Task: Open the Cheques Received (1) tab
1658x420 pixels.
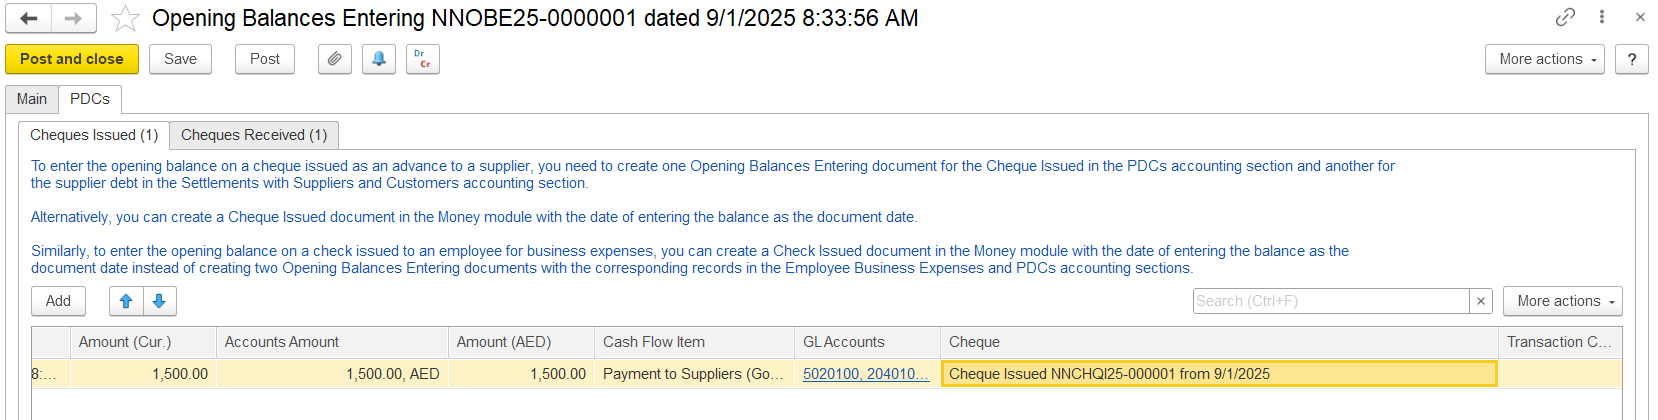Action: coord(254,135)
